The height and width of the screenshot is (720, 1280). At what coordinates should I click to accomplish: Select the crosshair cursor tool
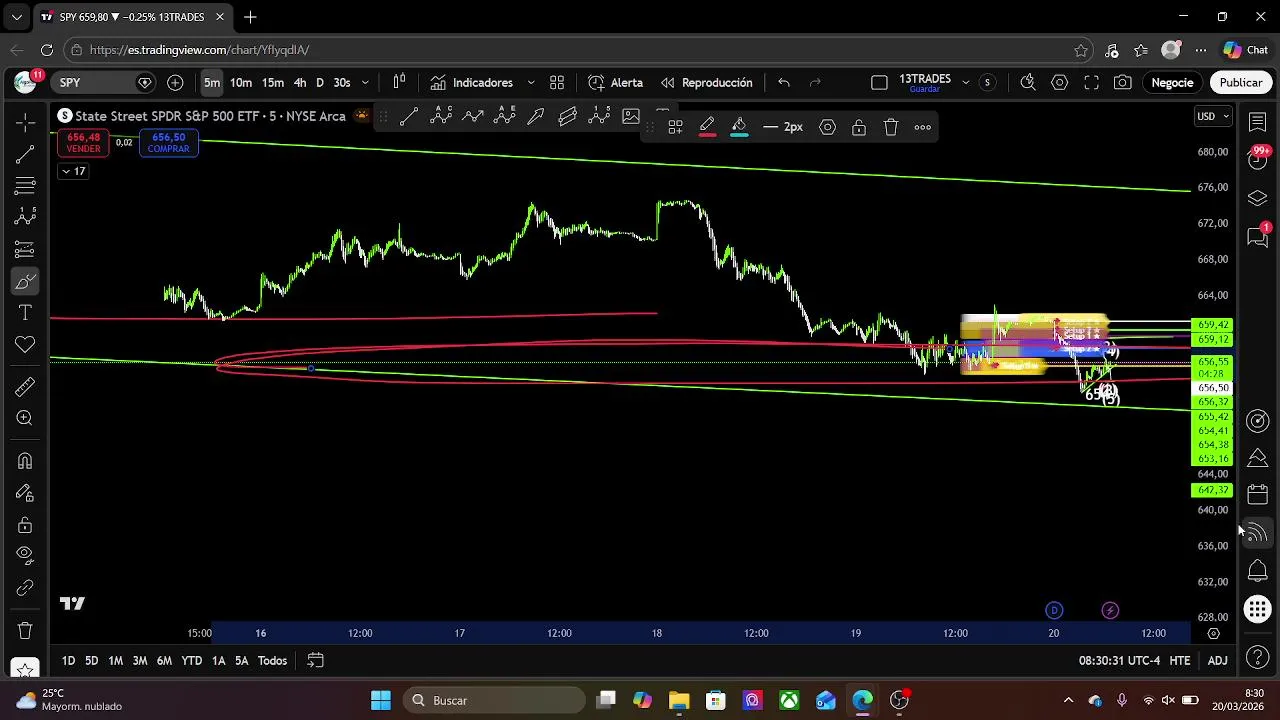[x=25, y=122]
